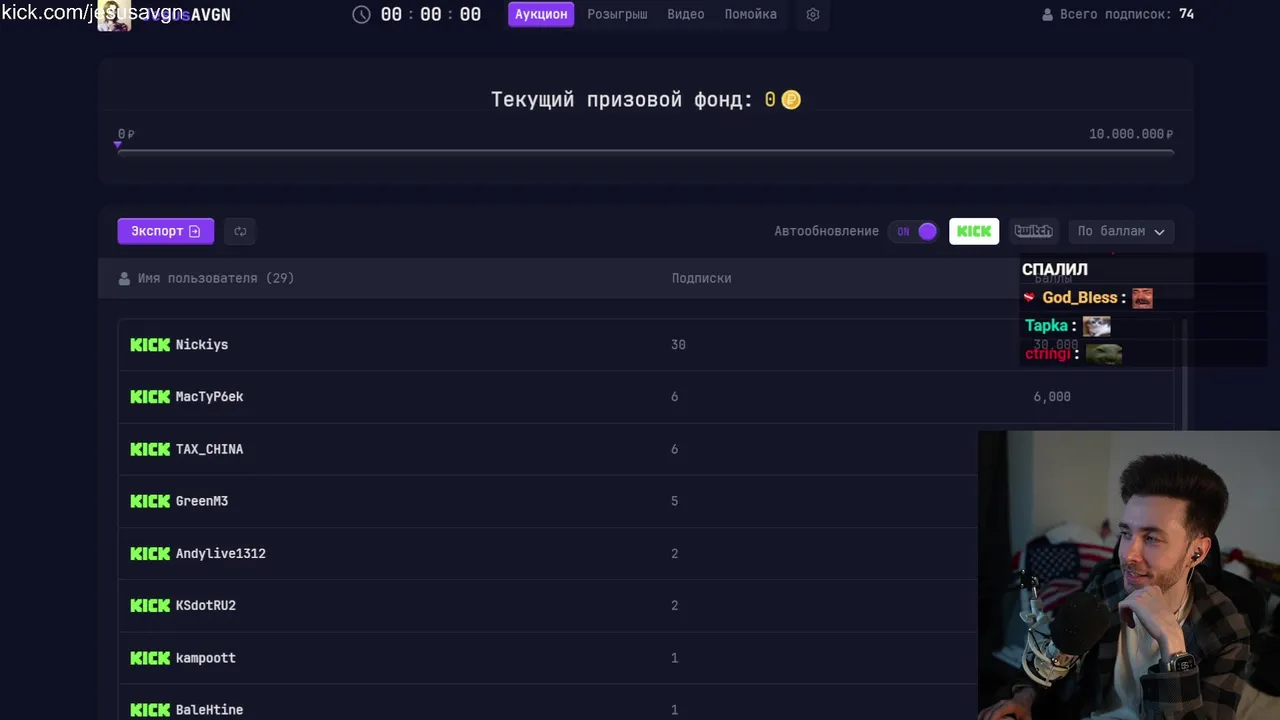Click the KICK logo beside GreenM3
This screenshot has width=1280, height=720.
coord(150,501)
